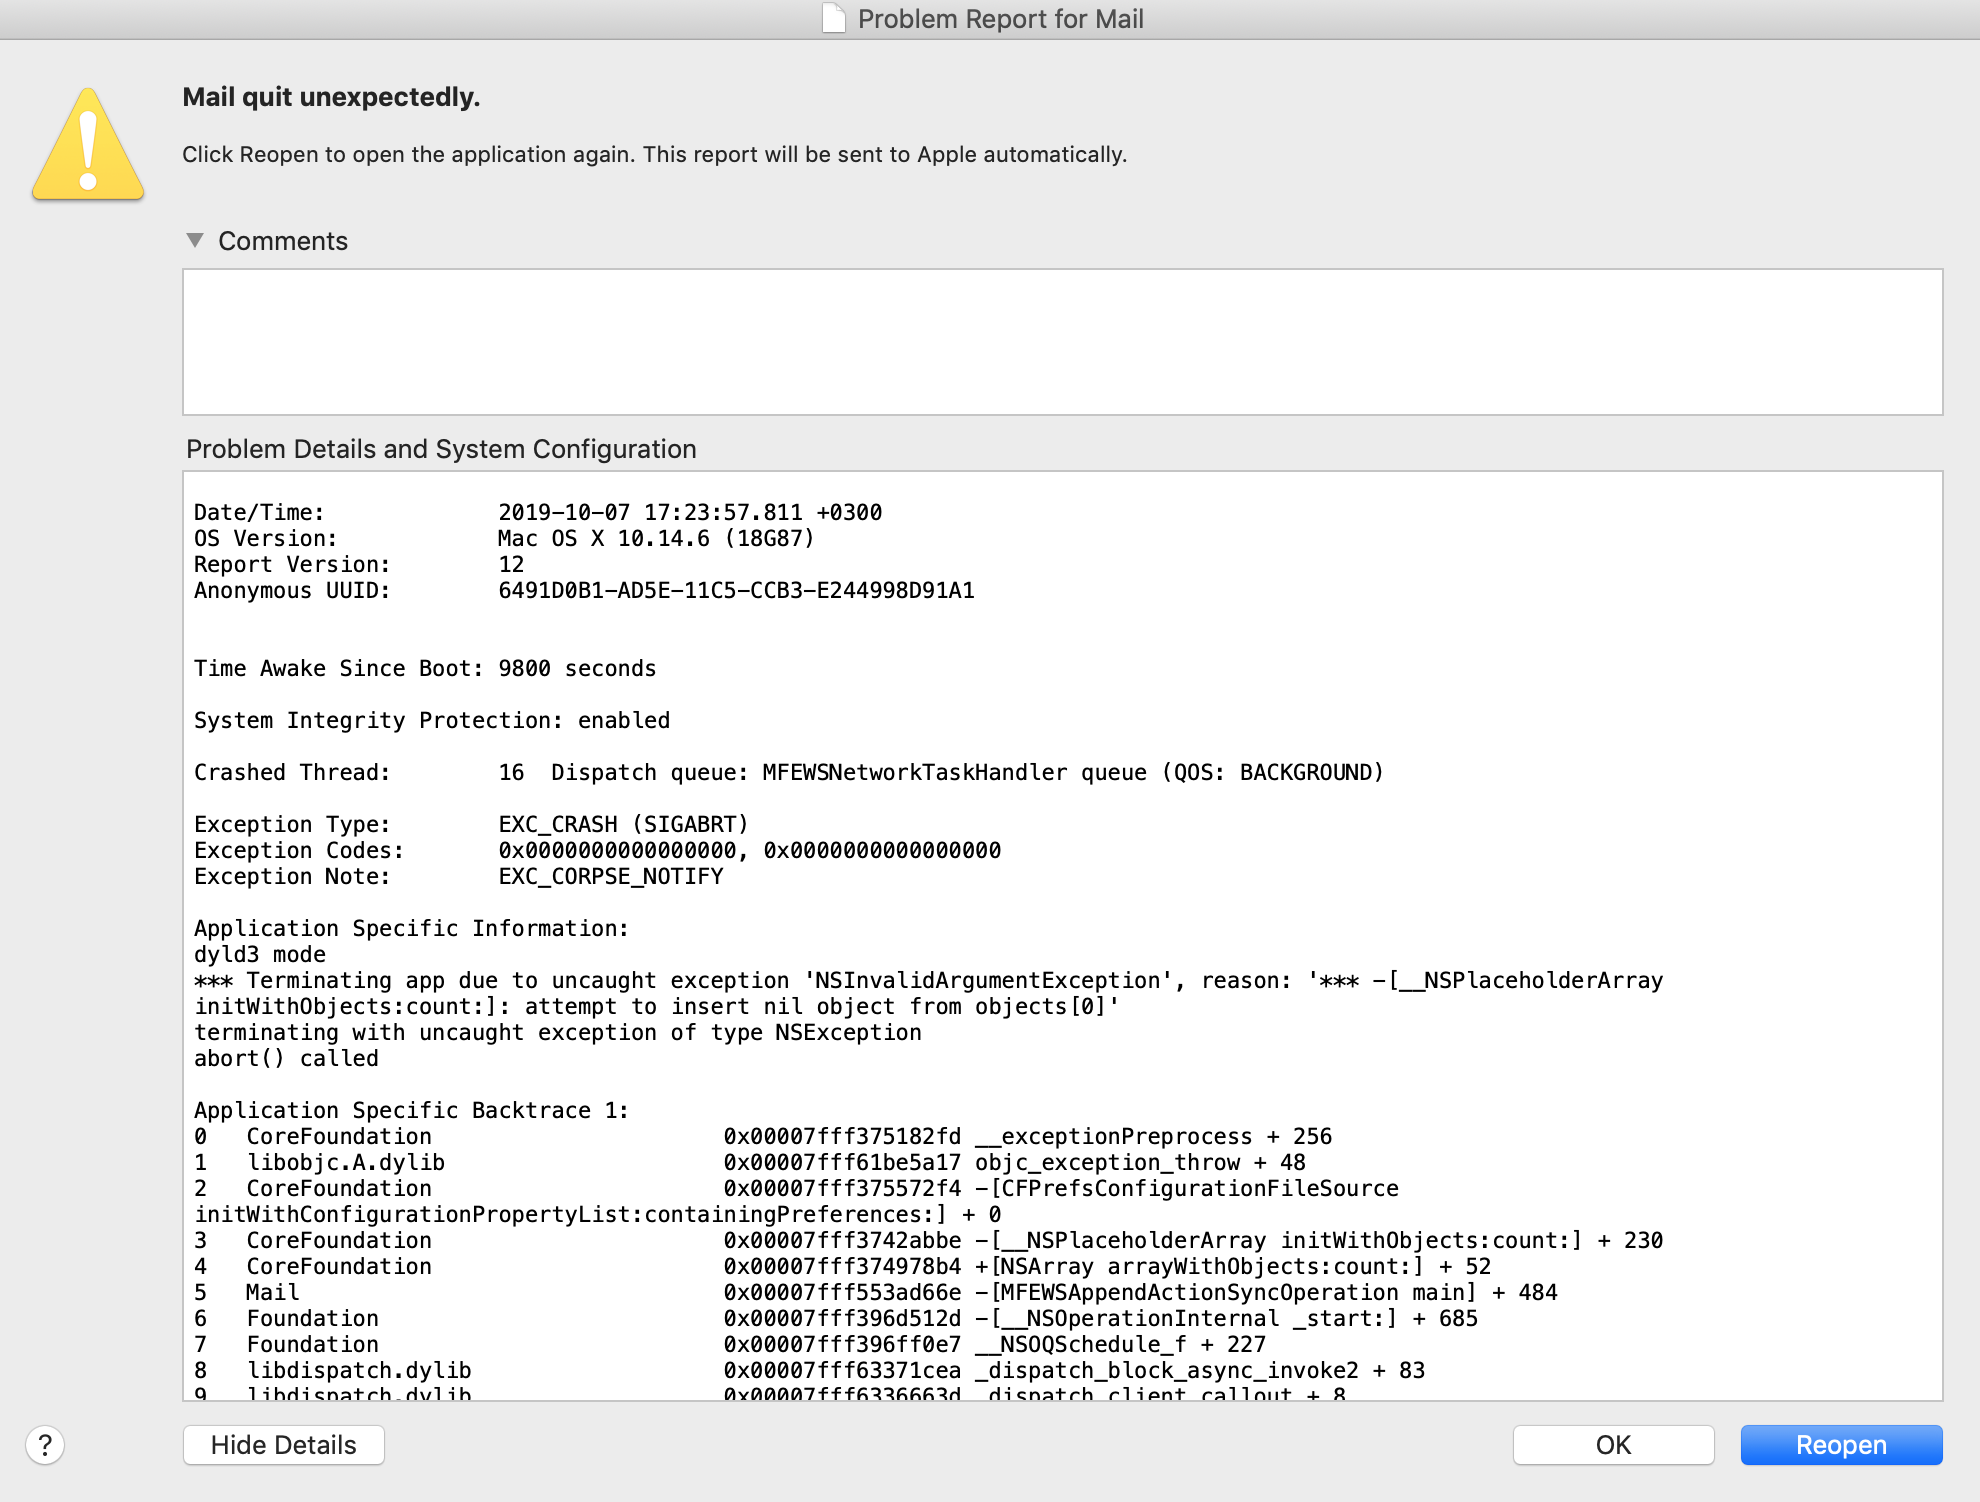Click the 'Click Reopen to open the application' message
This screenshot has height=1502, width=1980.
tap(654, 154)
